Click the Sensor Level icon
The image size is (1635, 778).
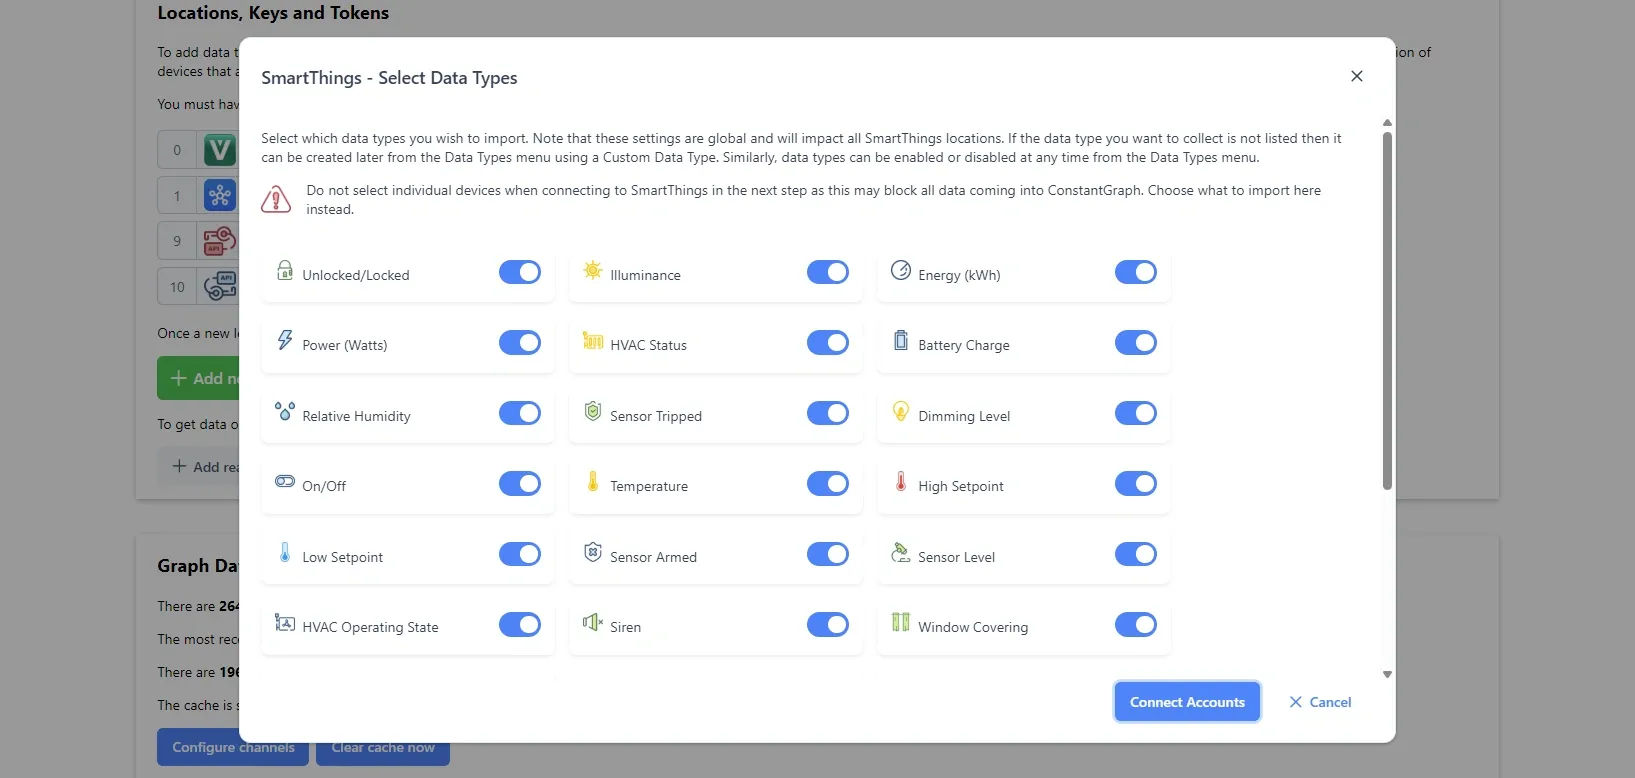pyautogui.click(x=901, y=552)
